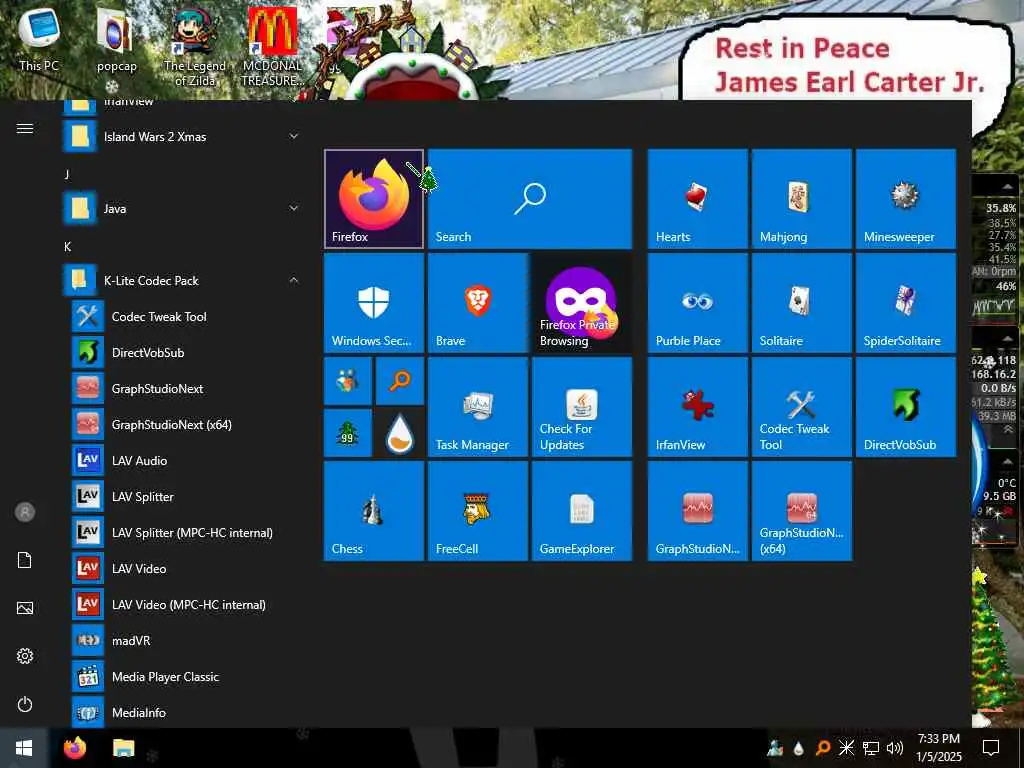Open the SpiderSolitaire tile

click(x=906, y=303)
